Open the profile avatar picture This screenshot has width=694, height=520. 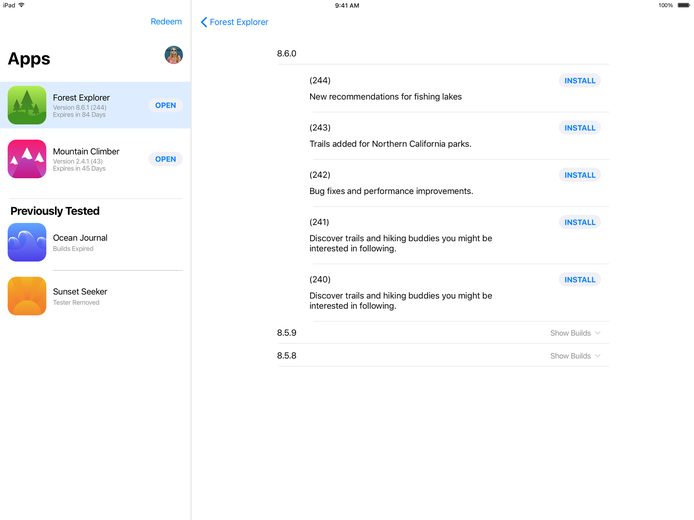174,55
